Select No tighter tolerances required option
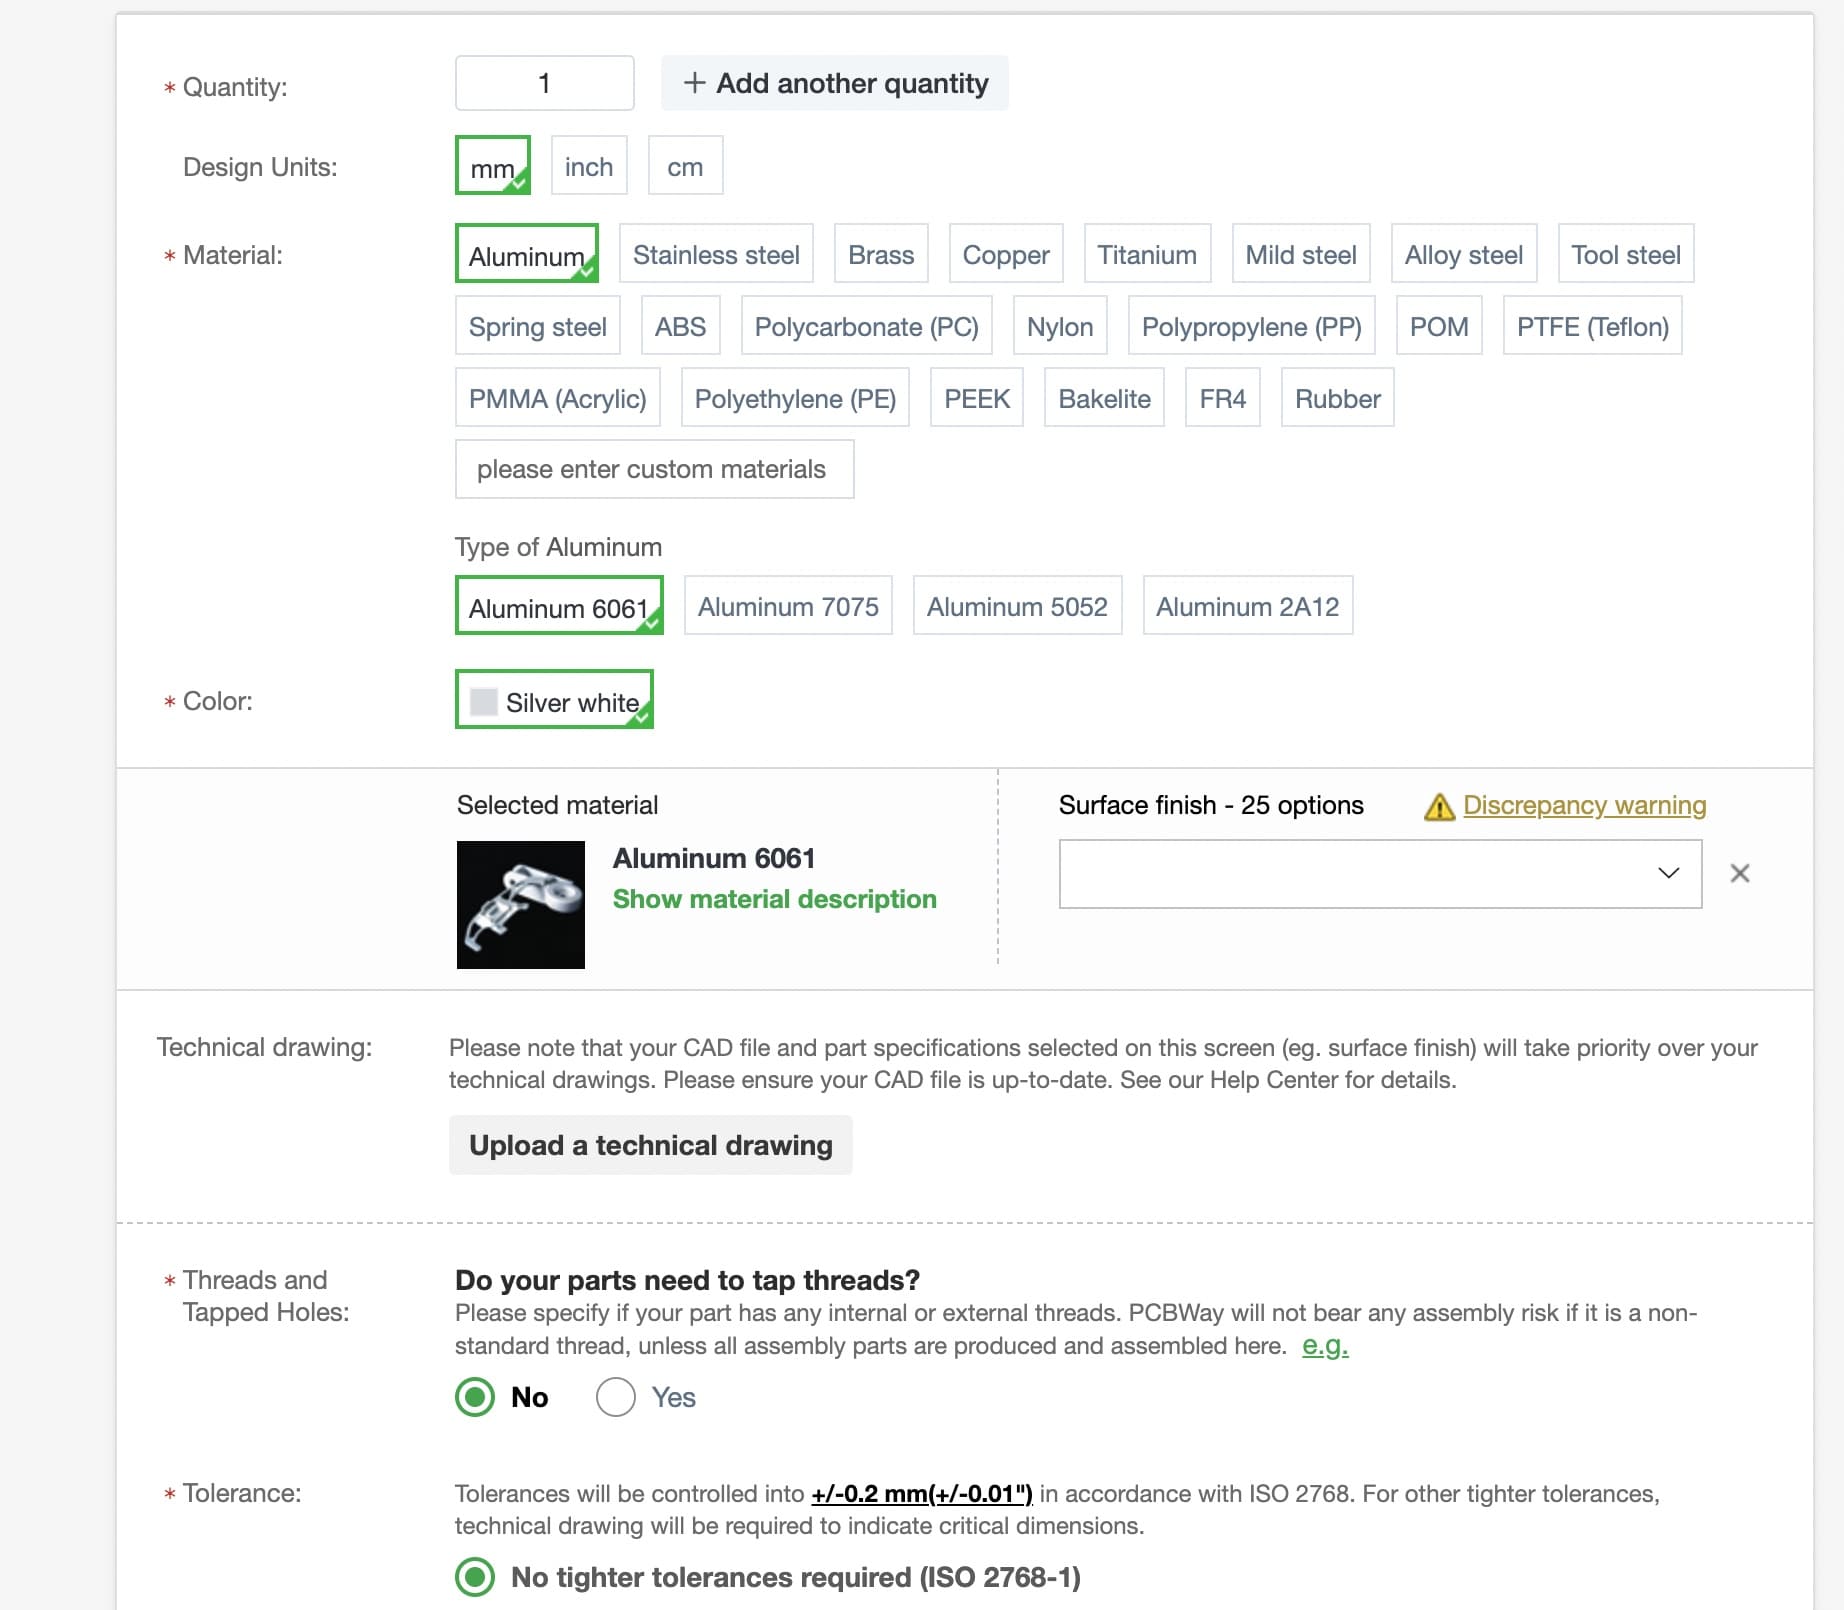 point(475,1577)
